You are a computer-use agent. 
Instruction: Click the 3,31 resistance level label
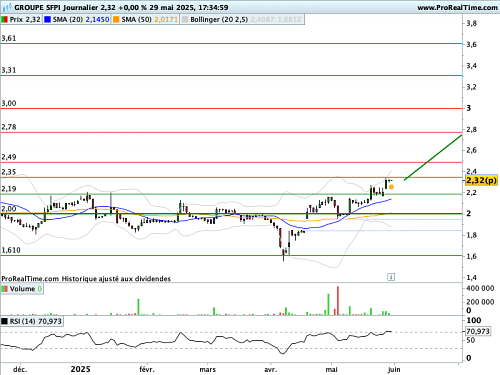[9, 70]
